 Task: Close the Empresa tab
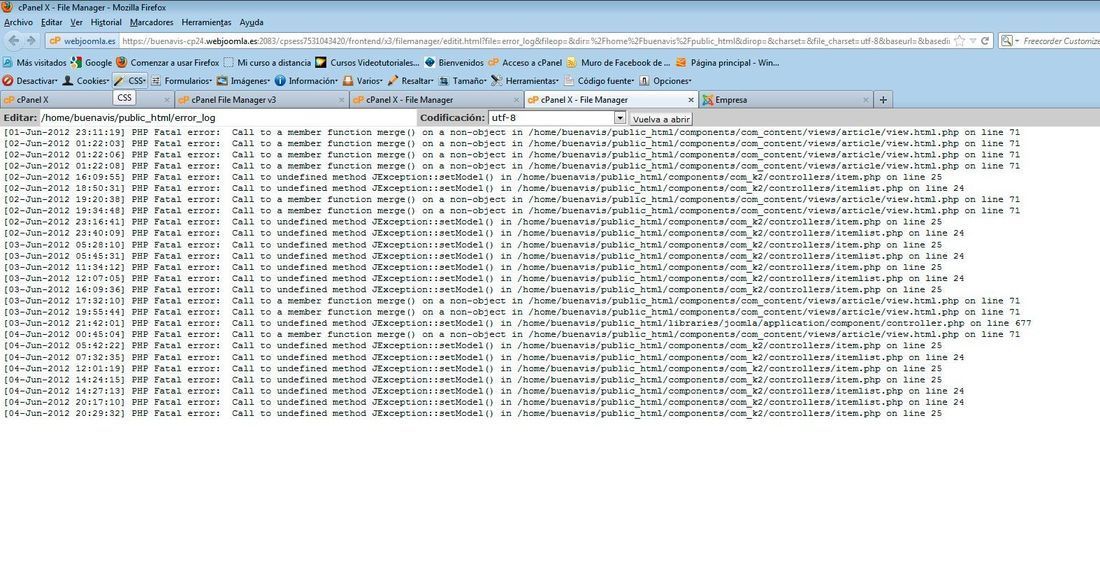pyautogui.click(x=866, y=100)
